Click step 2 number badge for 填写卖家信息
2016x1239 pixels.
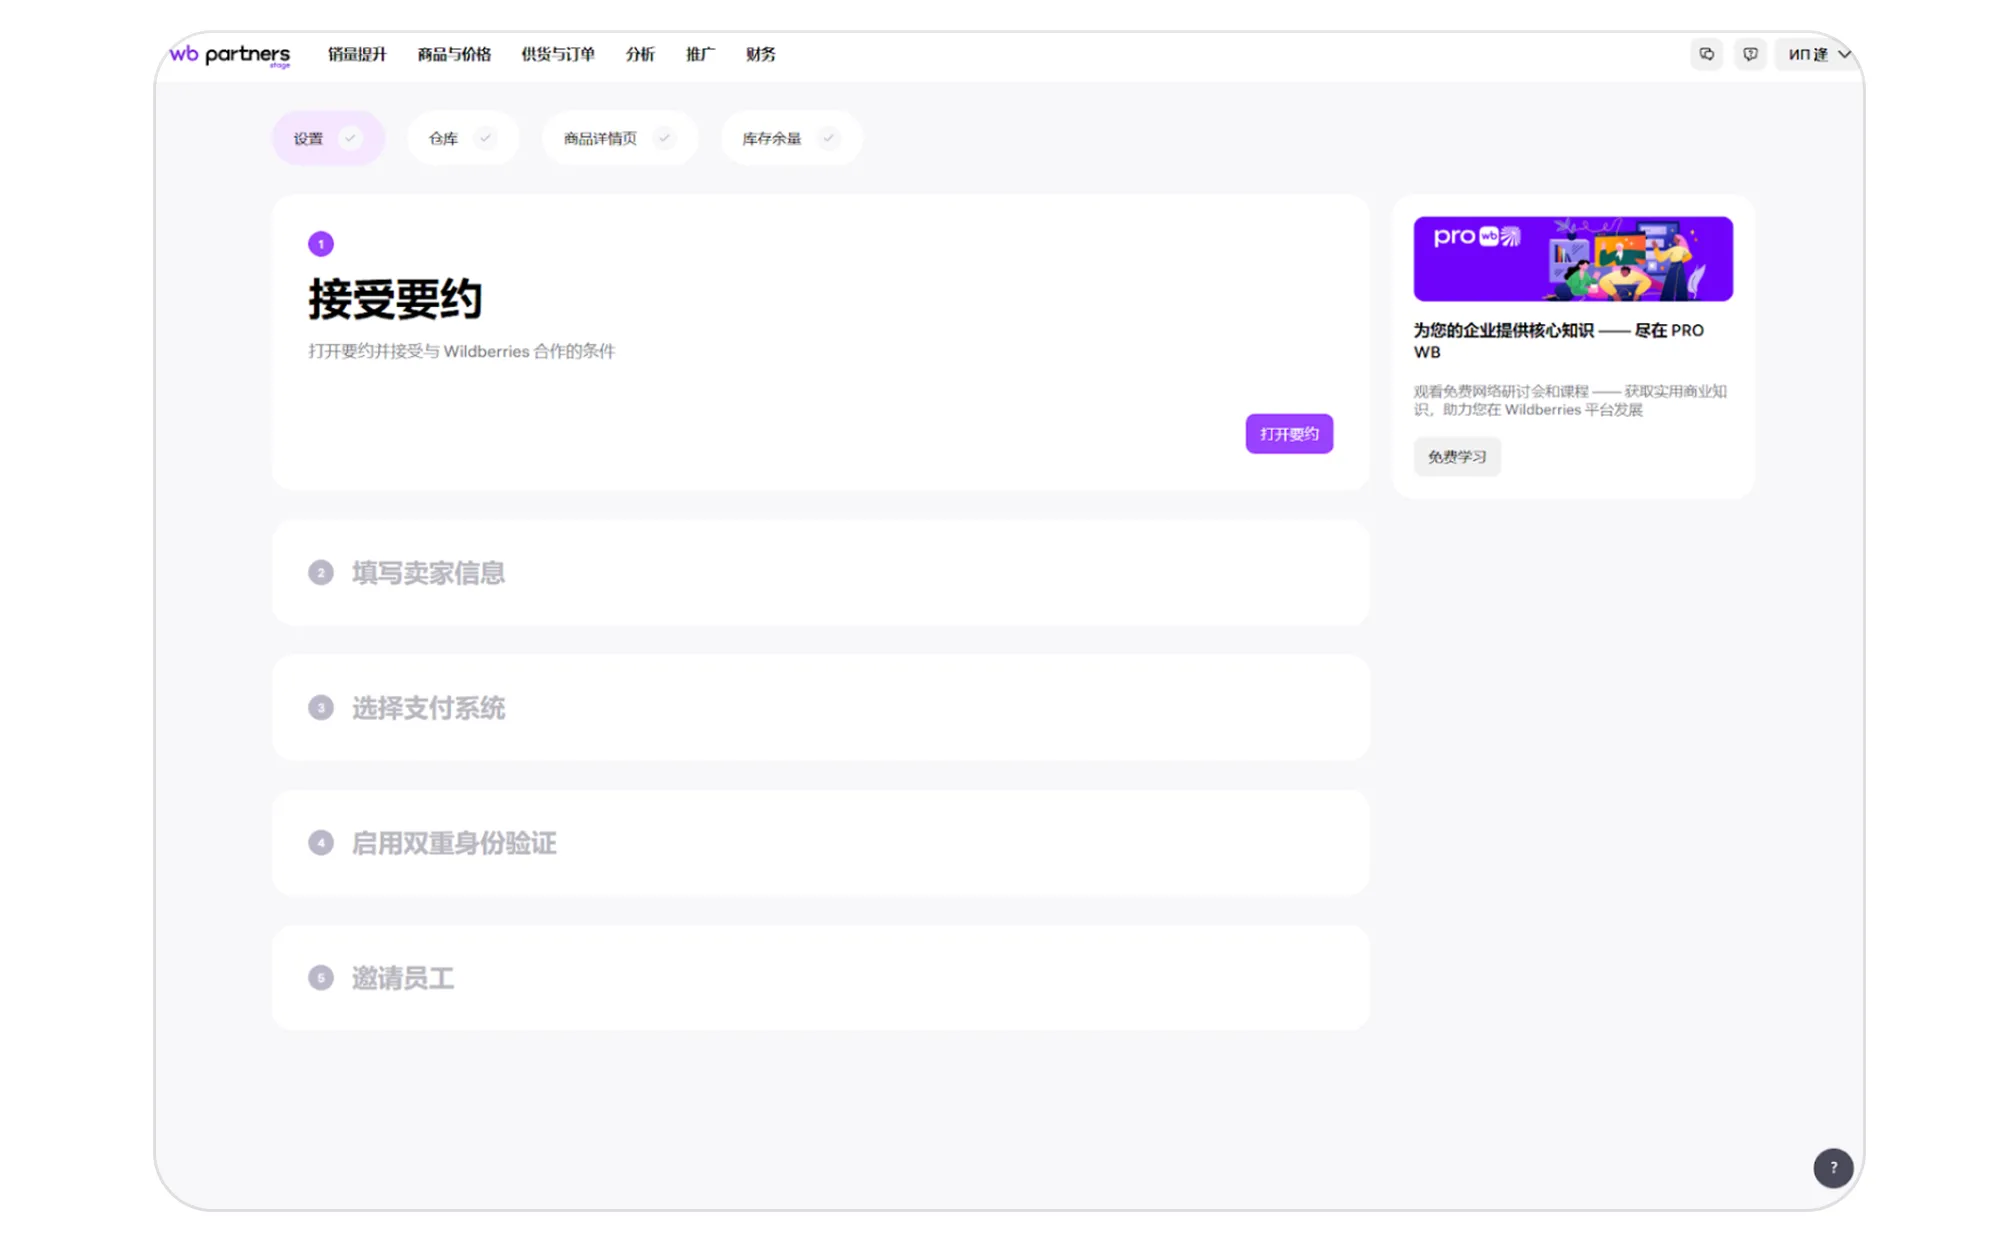tap(320, 573)
